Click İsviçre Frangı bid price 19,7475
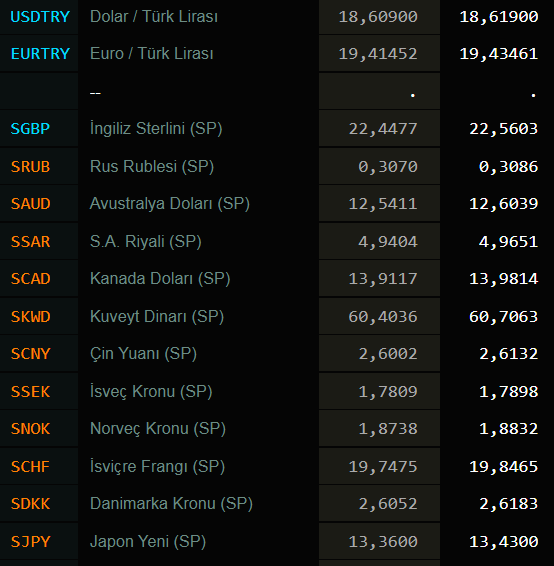This screenshot has height=566, width=554. pyautogui.click(x=383, y=467)
